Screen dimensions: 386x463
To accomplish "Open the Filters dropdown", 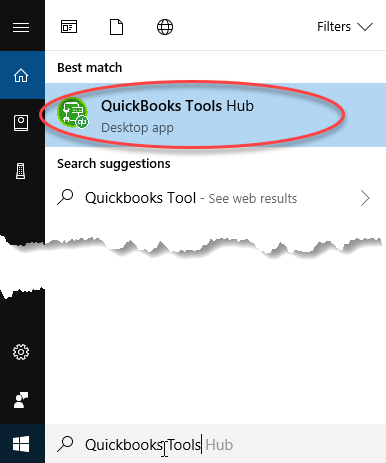I will click(x=345, y=27).
